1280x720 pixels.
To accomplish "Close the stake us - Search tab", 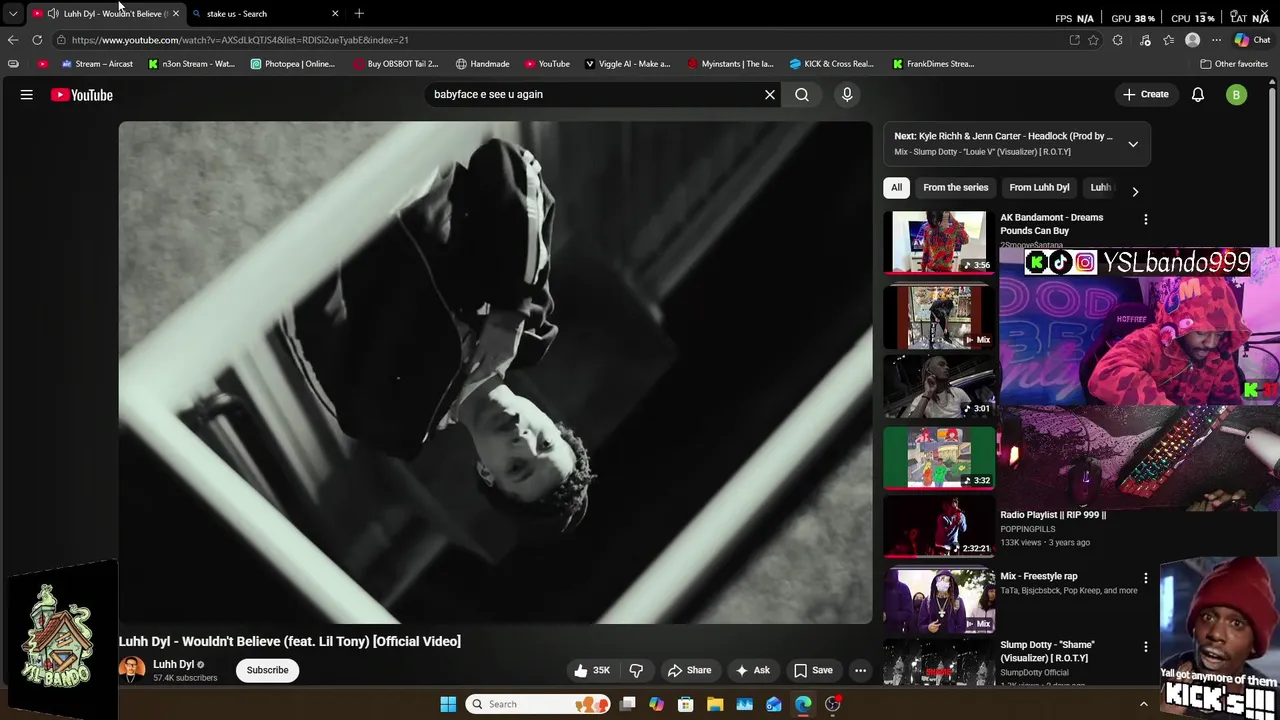I will [x=335, y=14].
